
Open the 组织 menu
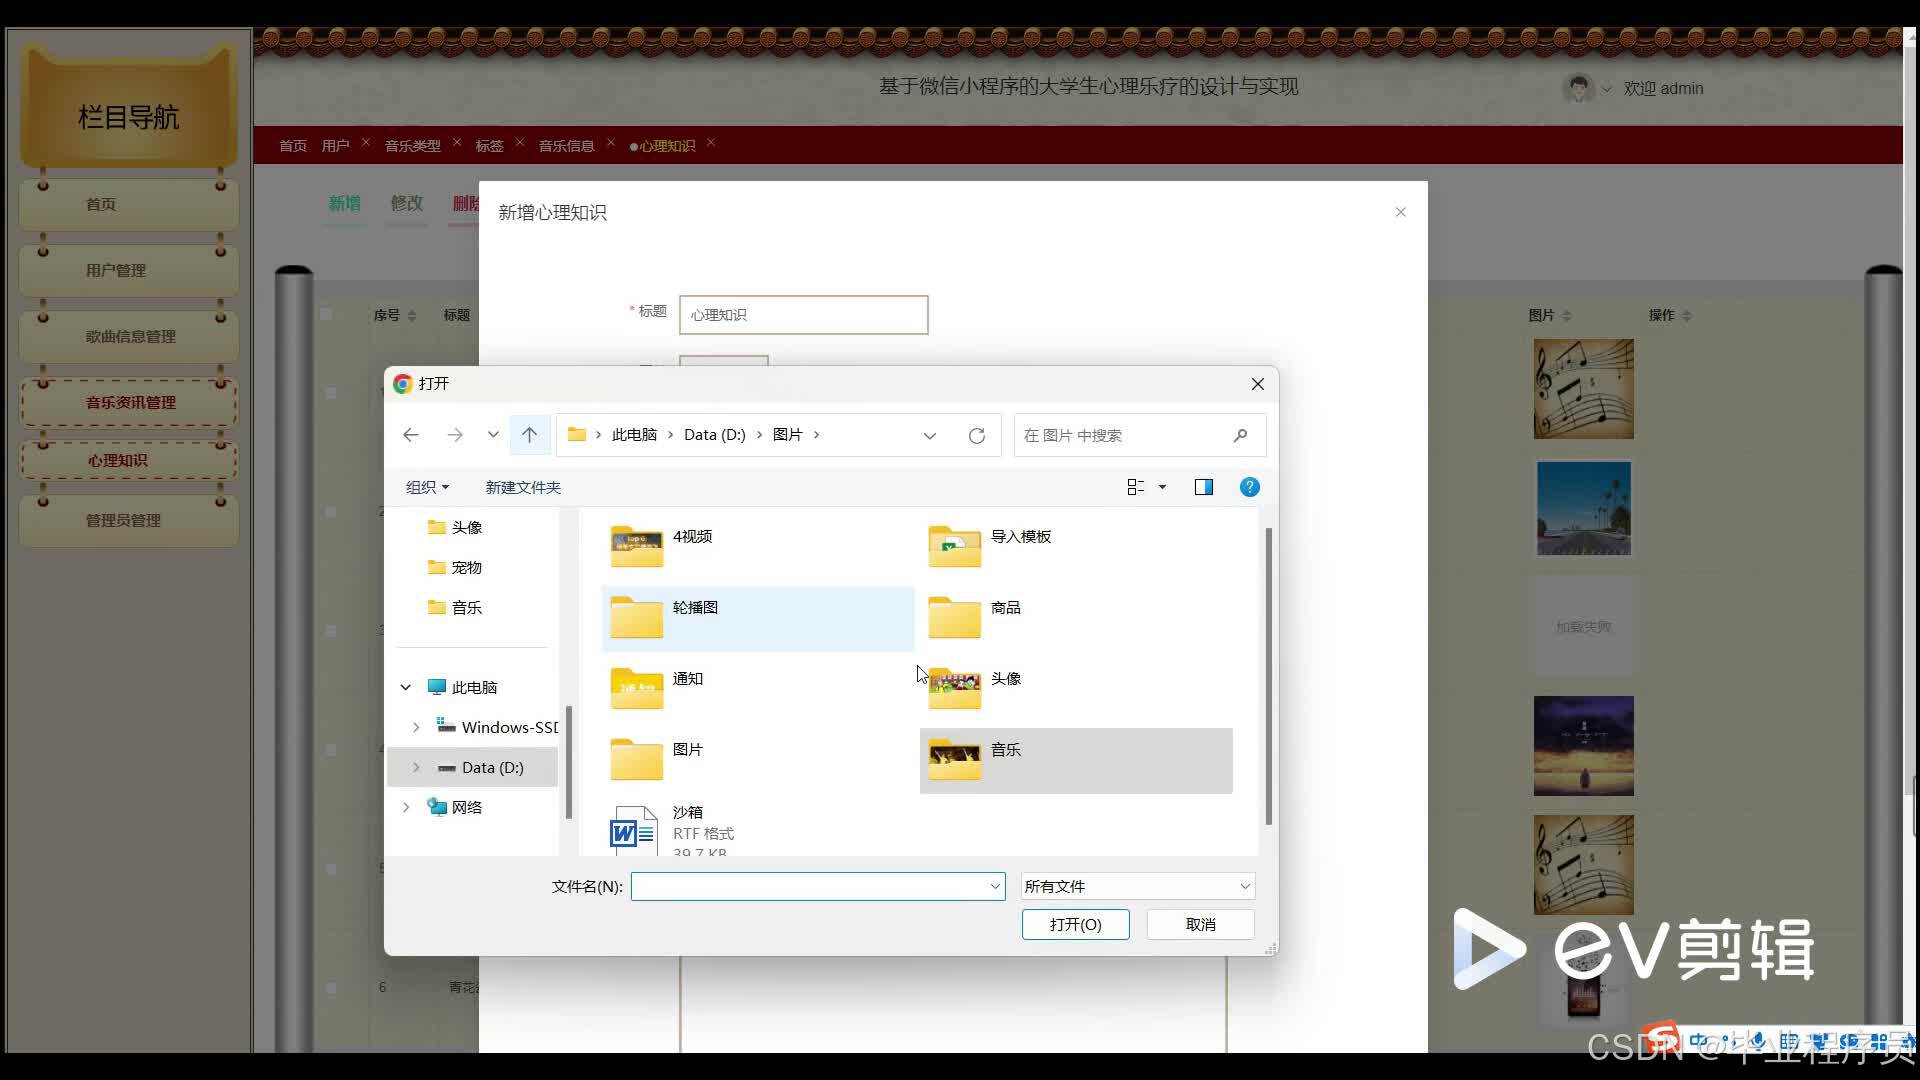427,487
